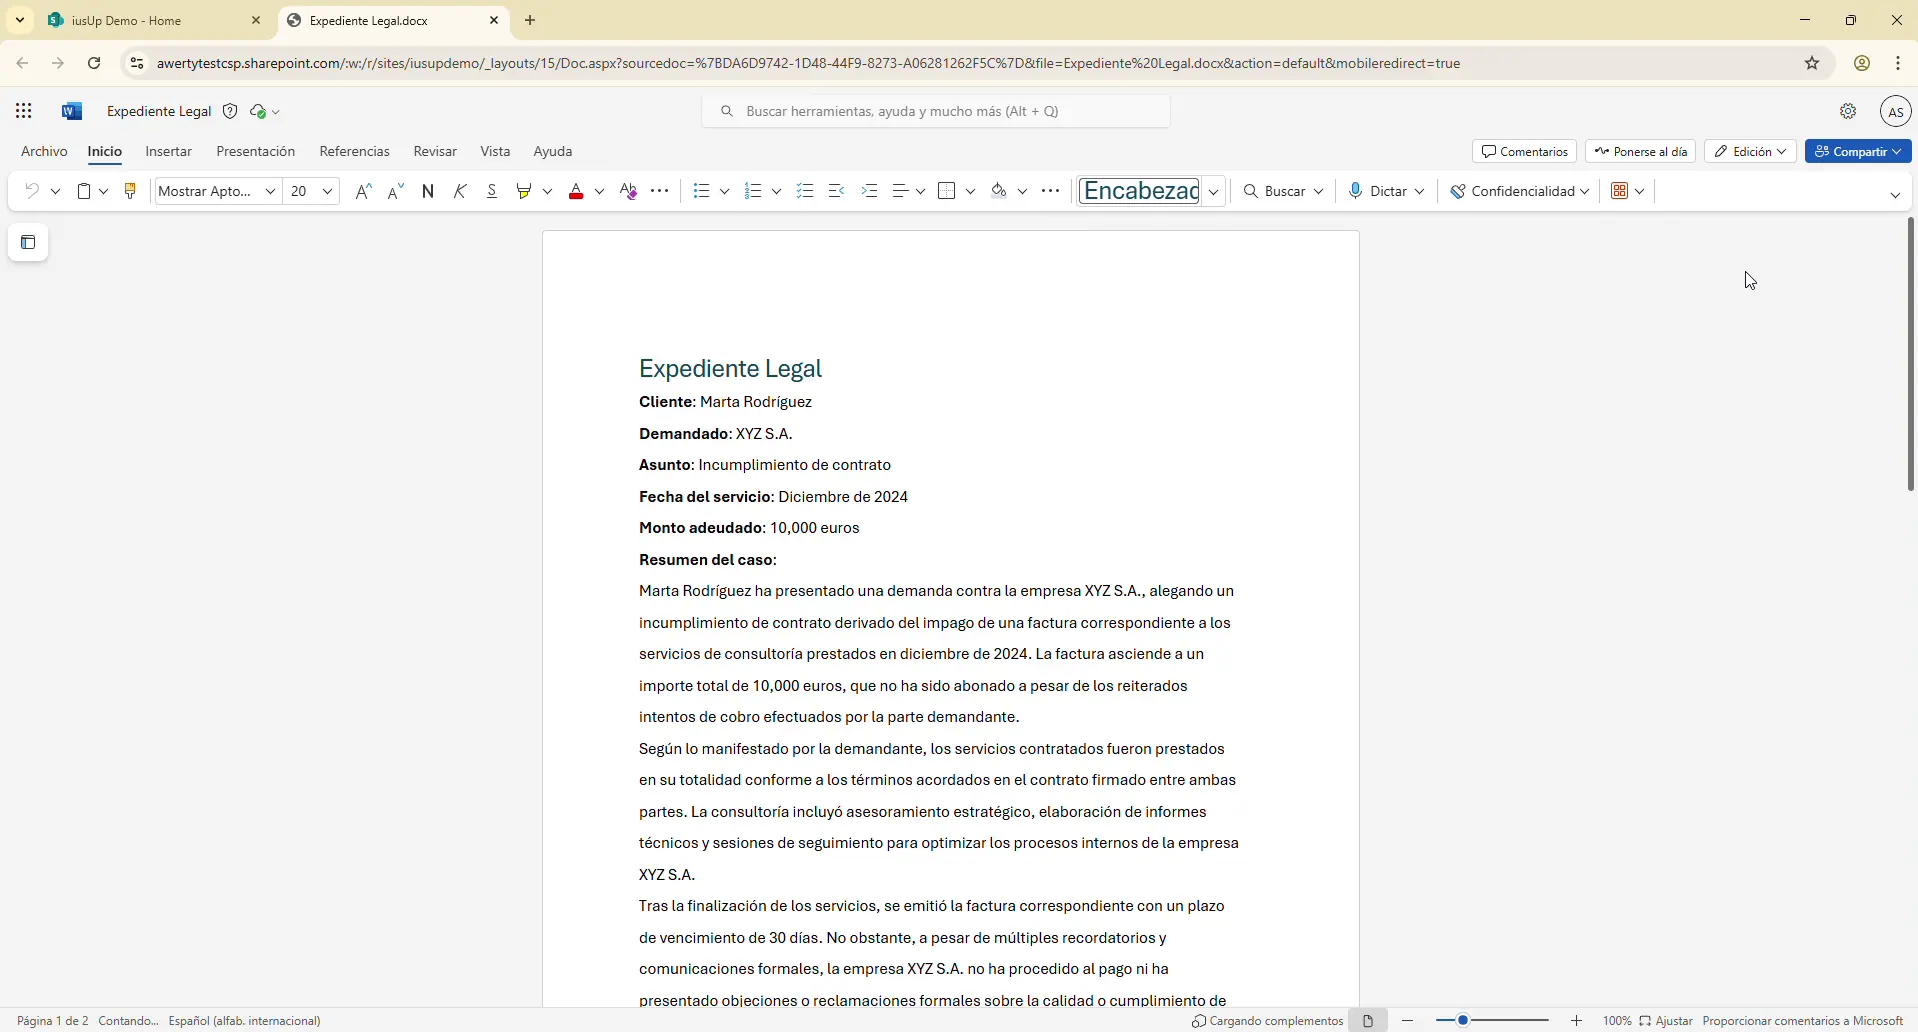The height and width of the screenshot is (1032, 1918).
Task: Increase font size with the grow button
Action: point(364,191)
